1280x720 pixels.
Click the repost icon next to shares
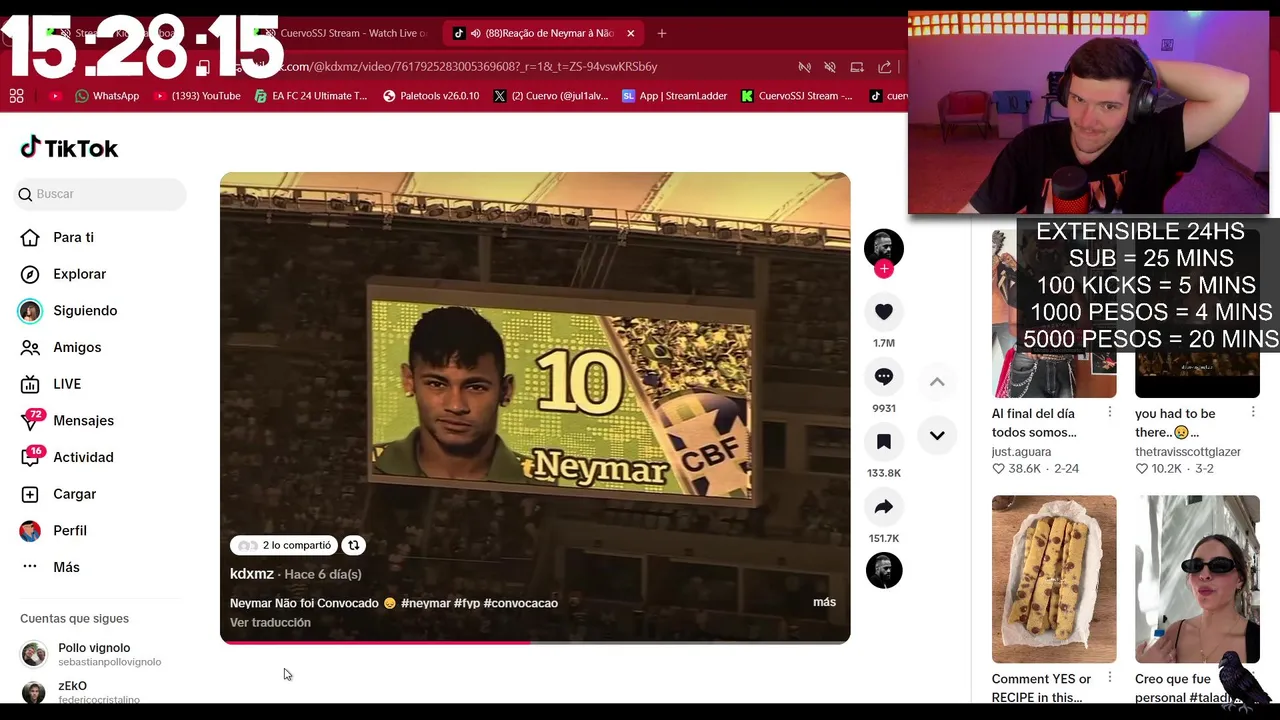(x=353, y=545)
